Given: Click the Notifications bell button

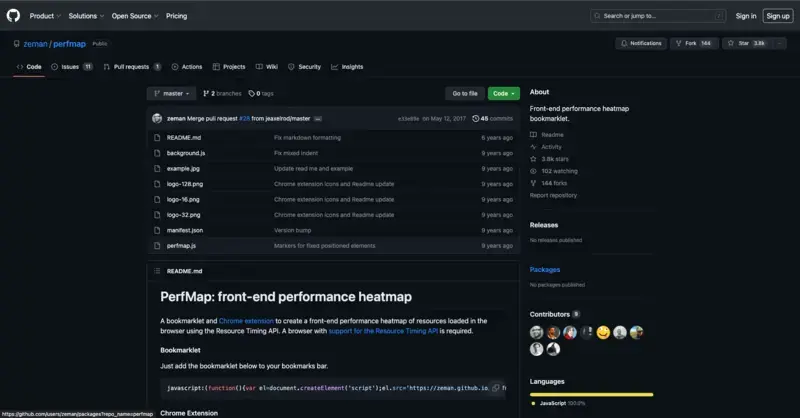Looking at the screenshot, I should (641, 43).
